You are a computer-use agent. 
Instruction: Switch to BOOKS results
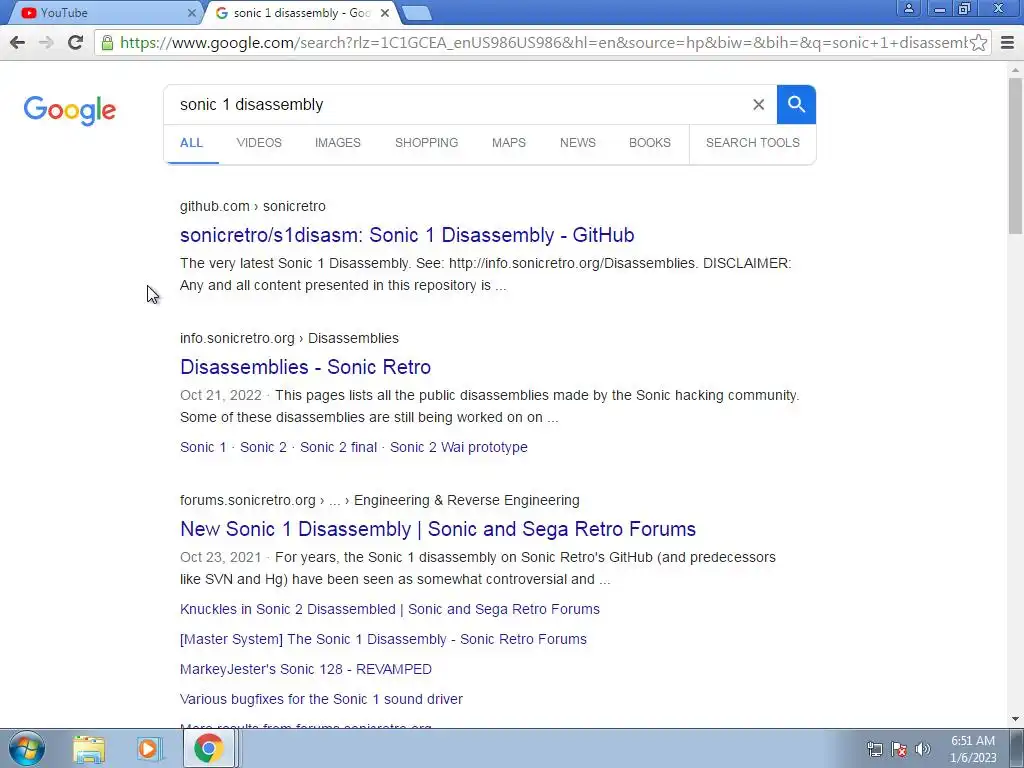650,143
